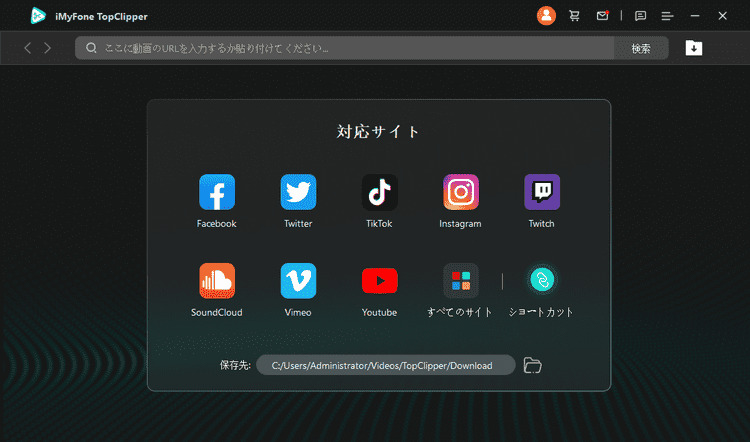Open the Facebook site icon
This screenshot has height=442, width=750.
coord(217,192)
